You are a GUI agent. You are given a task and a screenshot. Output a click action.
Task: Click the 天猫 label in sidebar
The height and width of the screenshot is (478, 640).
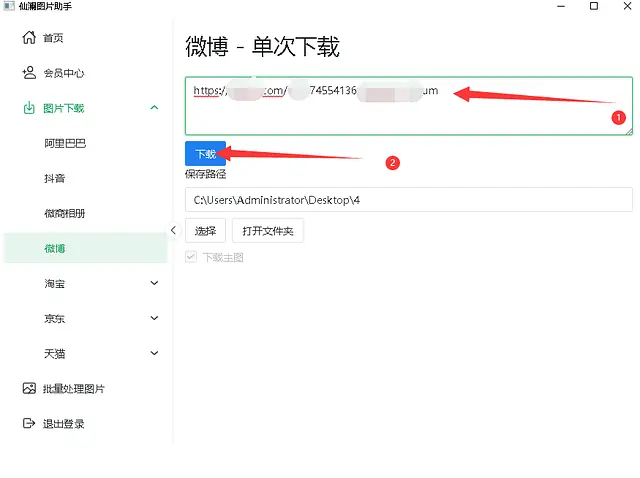click(x=55, y=354)
